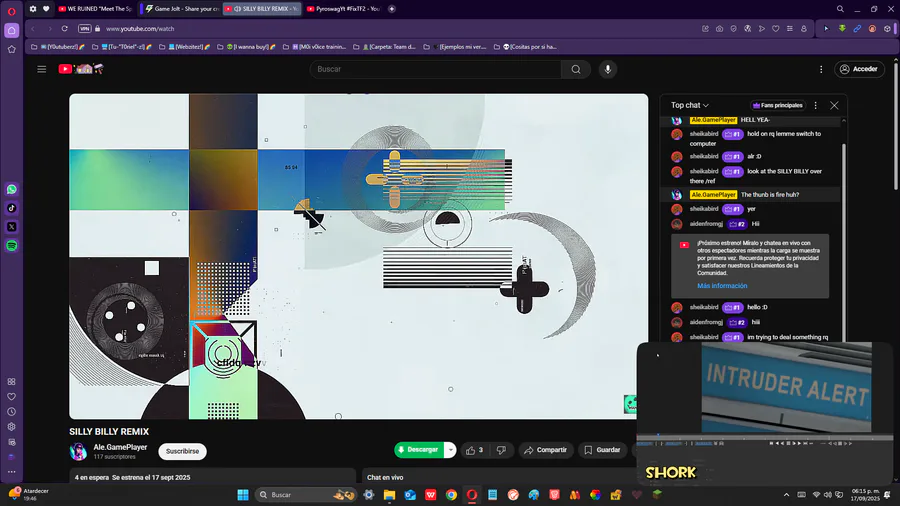
Task: Open Chrome from the taskbar
Action: click(x=451, y=495)
